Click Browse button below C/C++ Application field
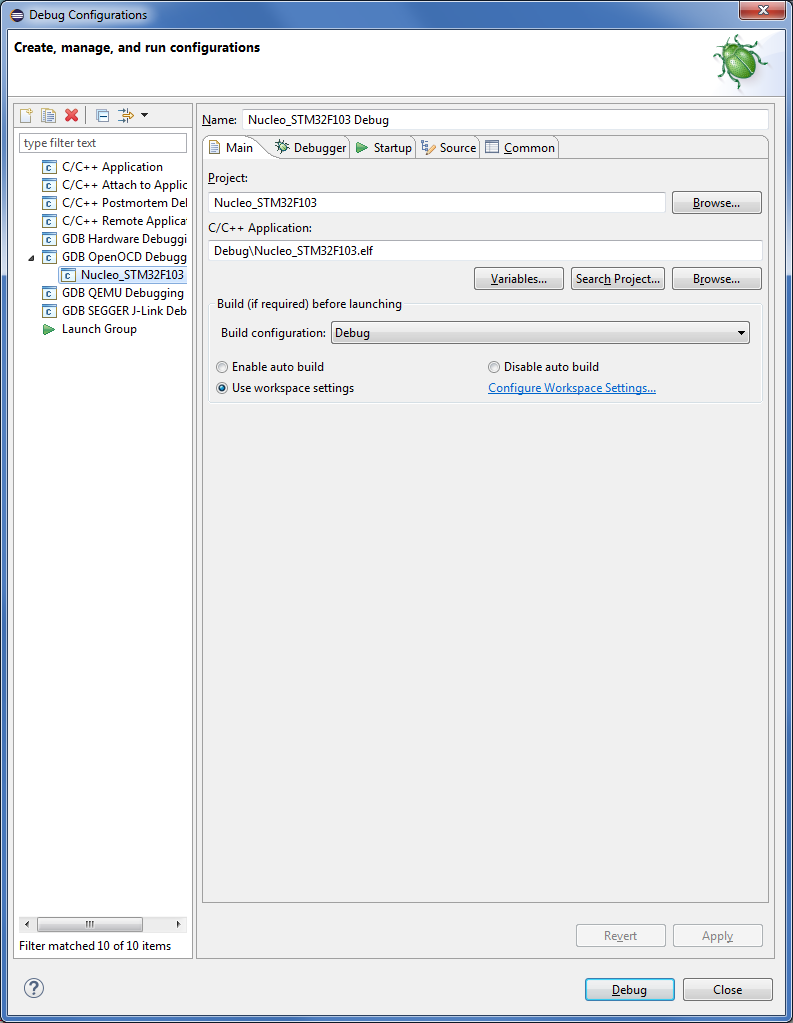Screen dimensions: 793x1023 pos(717,279)
